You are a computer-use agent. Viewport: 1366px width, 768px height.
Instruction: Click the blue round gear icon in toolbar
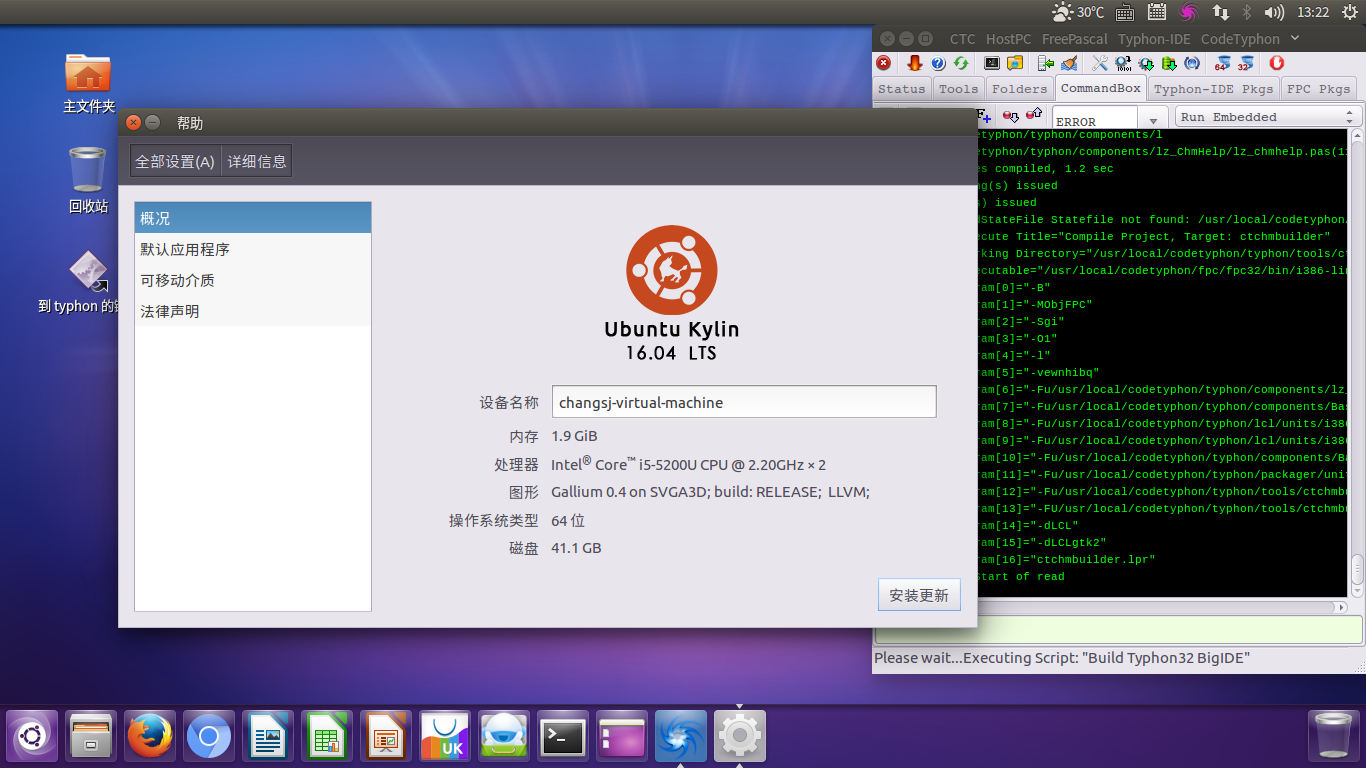tap(1192, 63)
